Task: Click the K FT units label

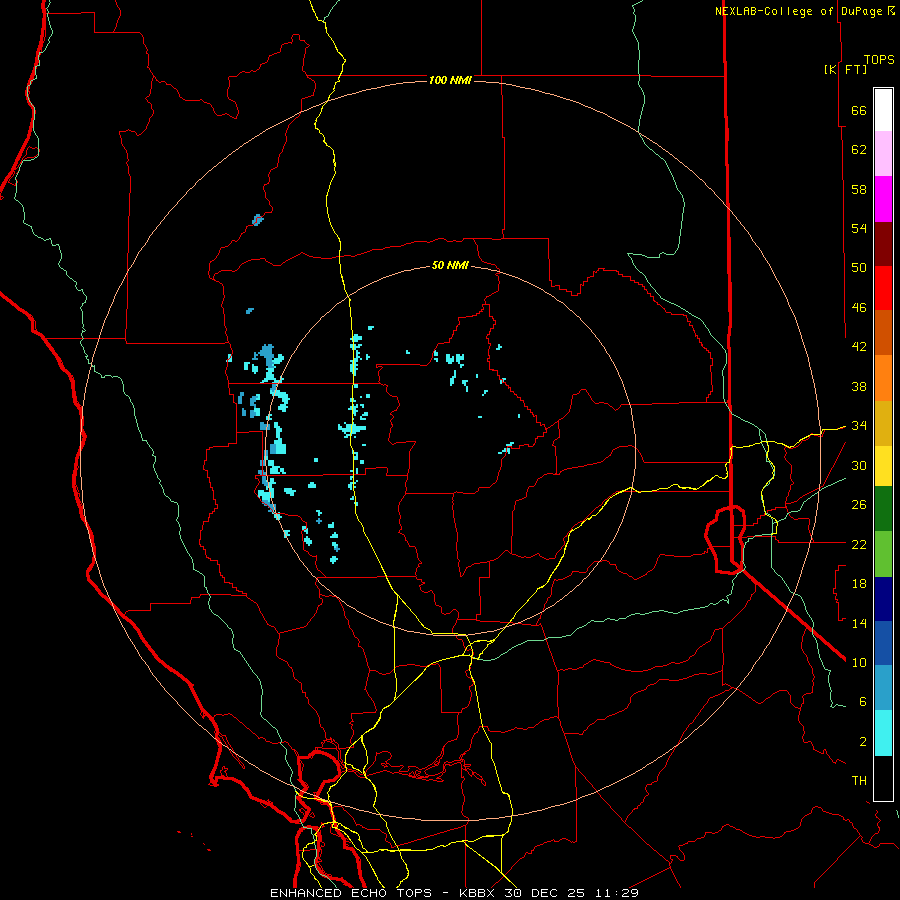Action: tap(845, 69)
